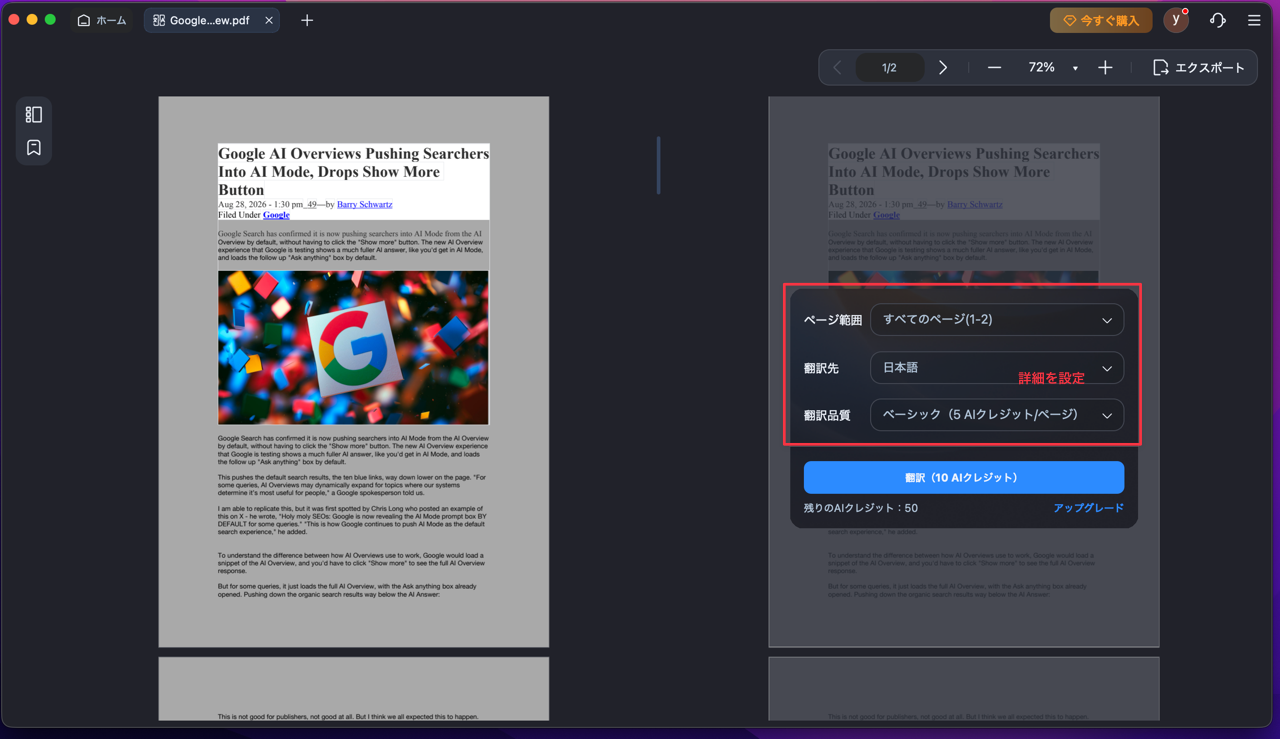The image size is (1280, 739).
Task: Select the Google...ew.pdf tab
Action: (212, 20)
